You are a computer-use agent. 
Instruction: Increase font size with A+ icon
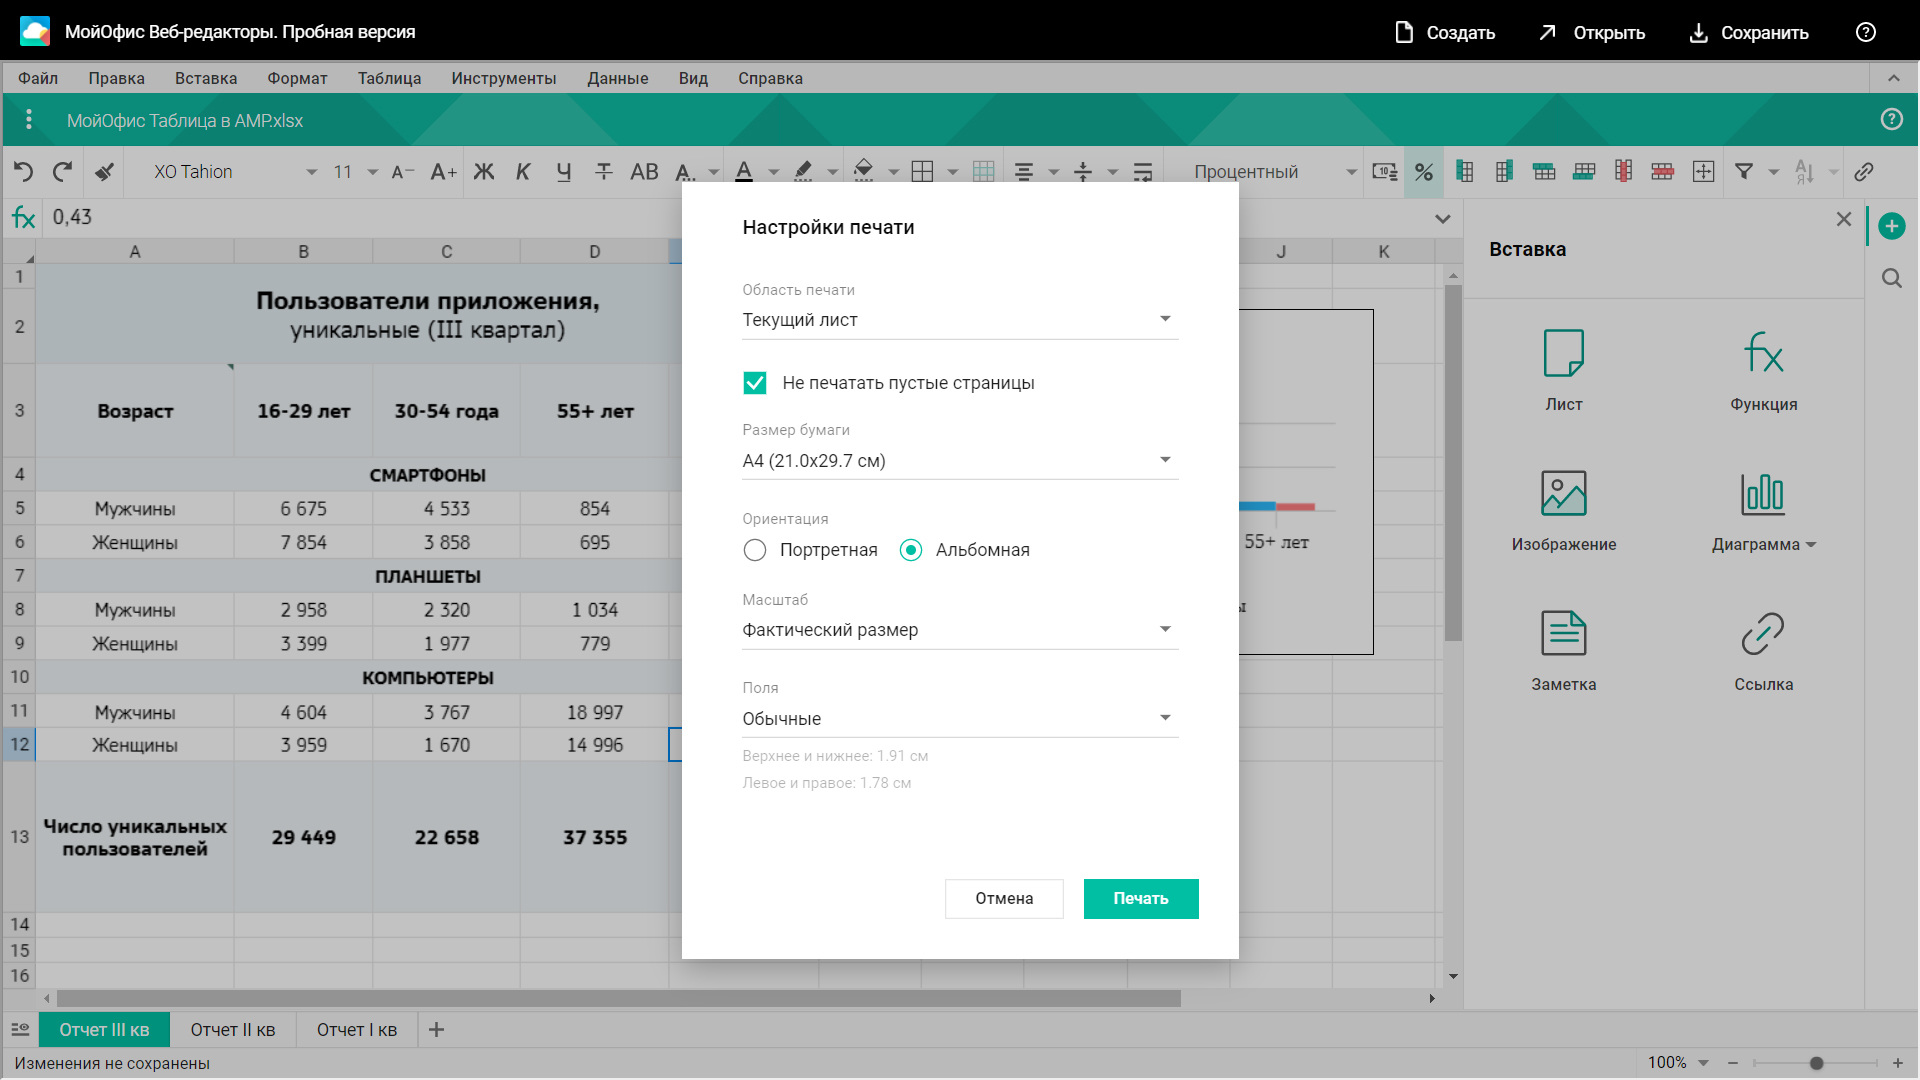point(443,172)
